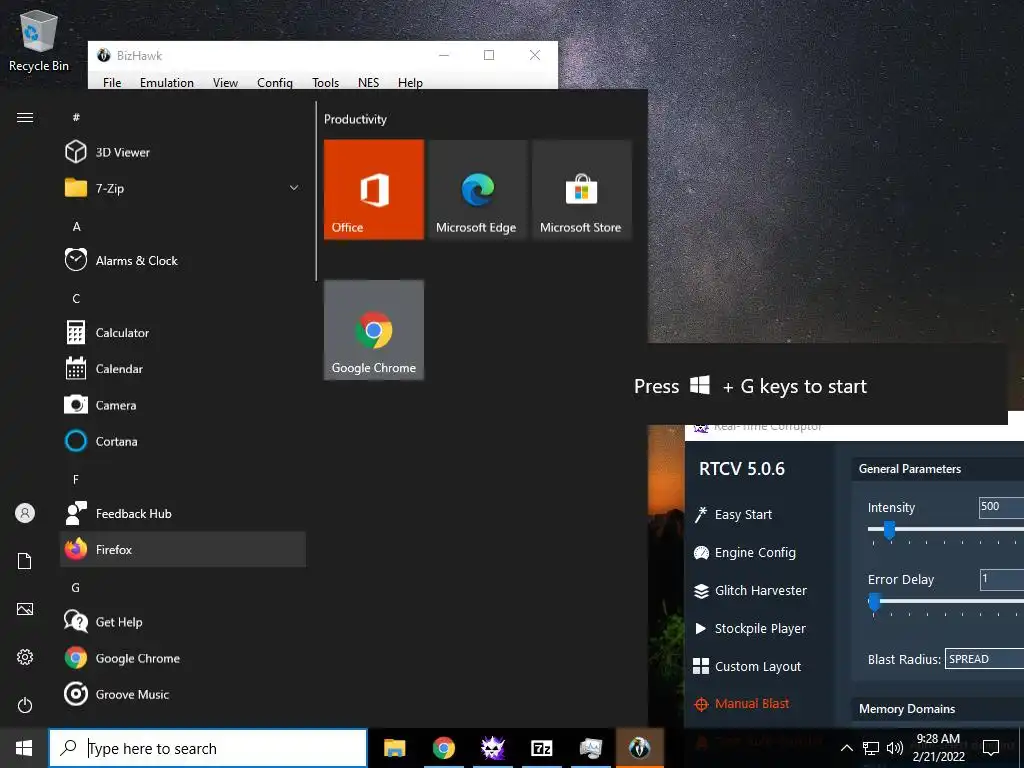Viewport: 1024px width, 768px height.
Task: Click the Windows Start button
Action: 24,748
